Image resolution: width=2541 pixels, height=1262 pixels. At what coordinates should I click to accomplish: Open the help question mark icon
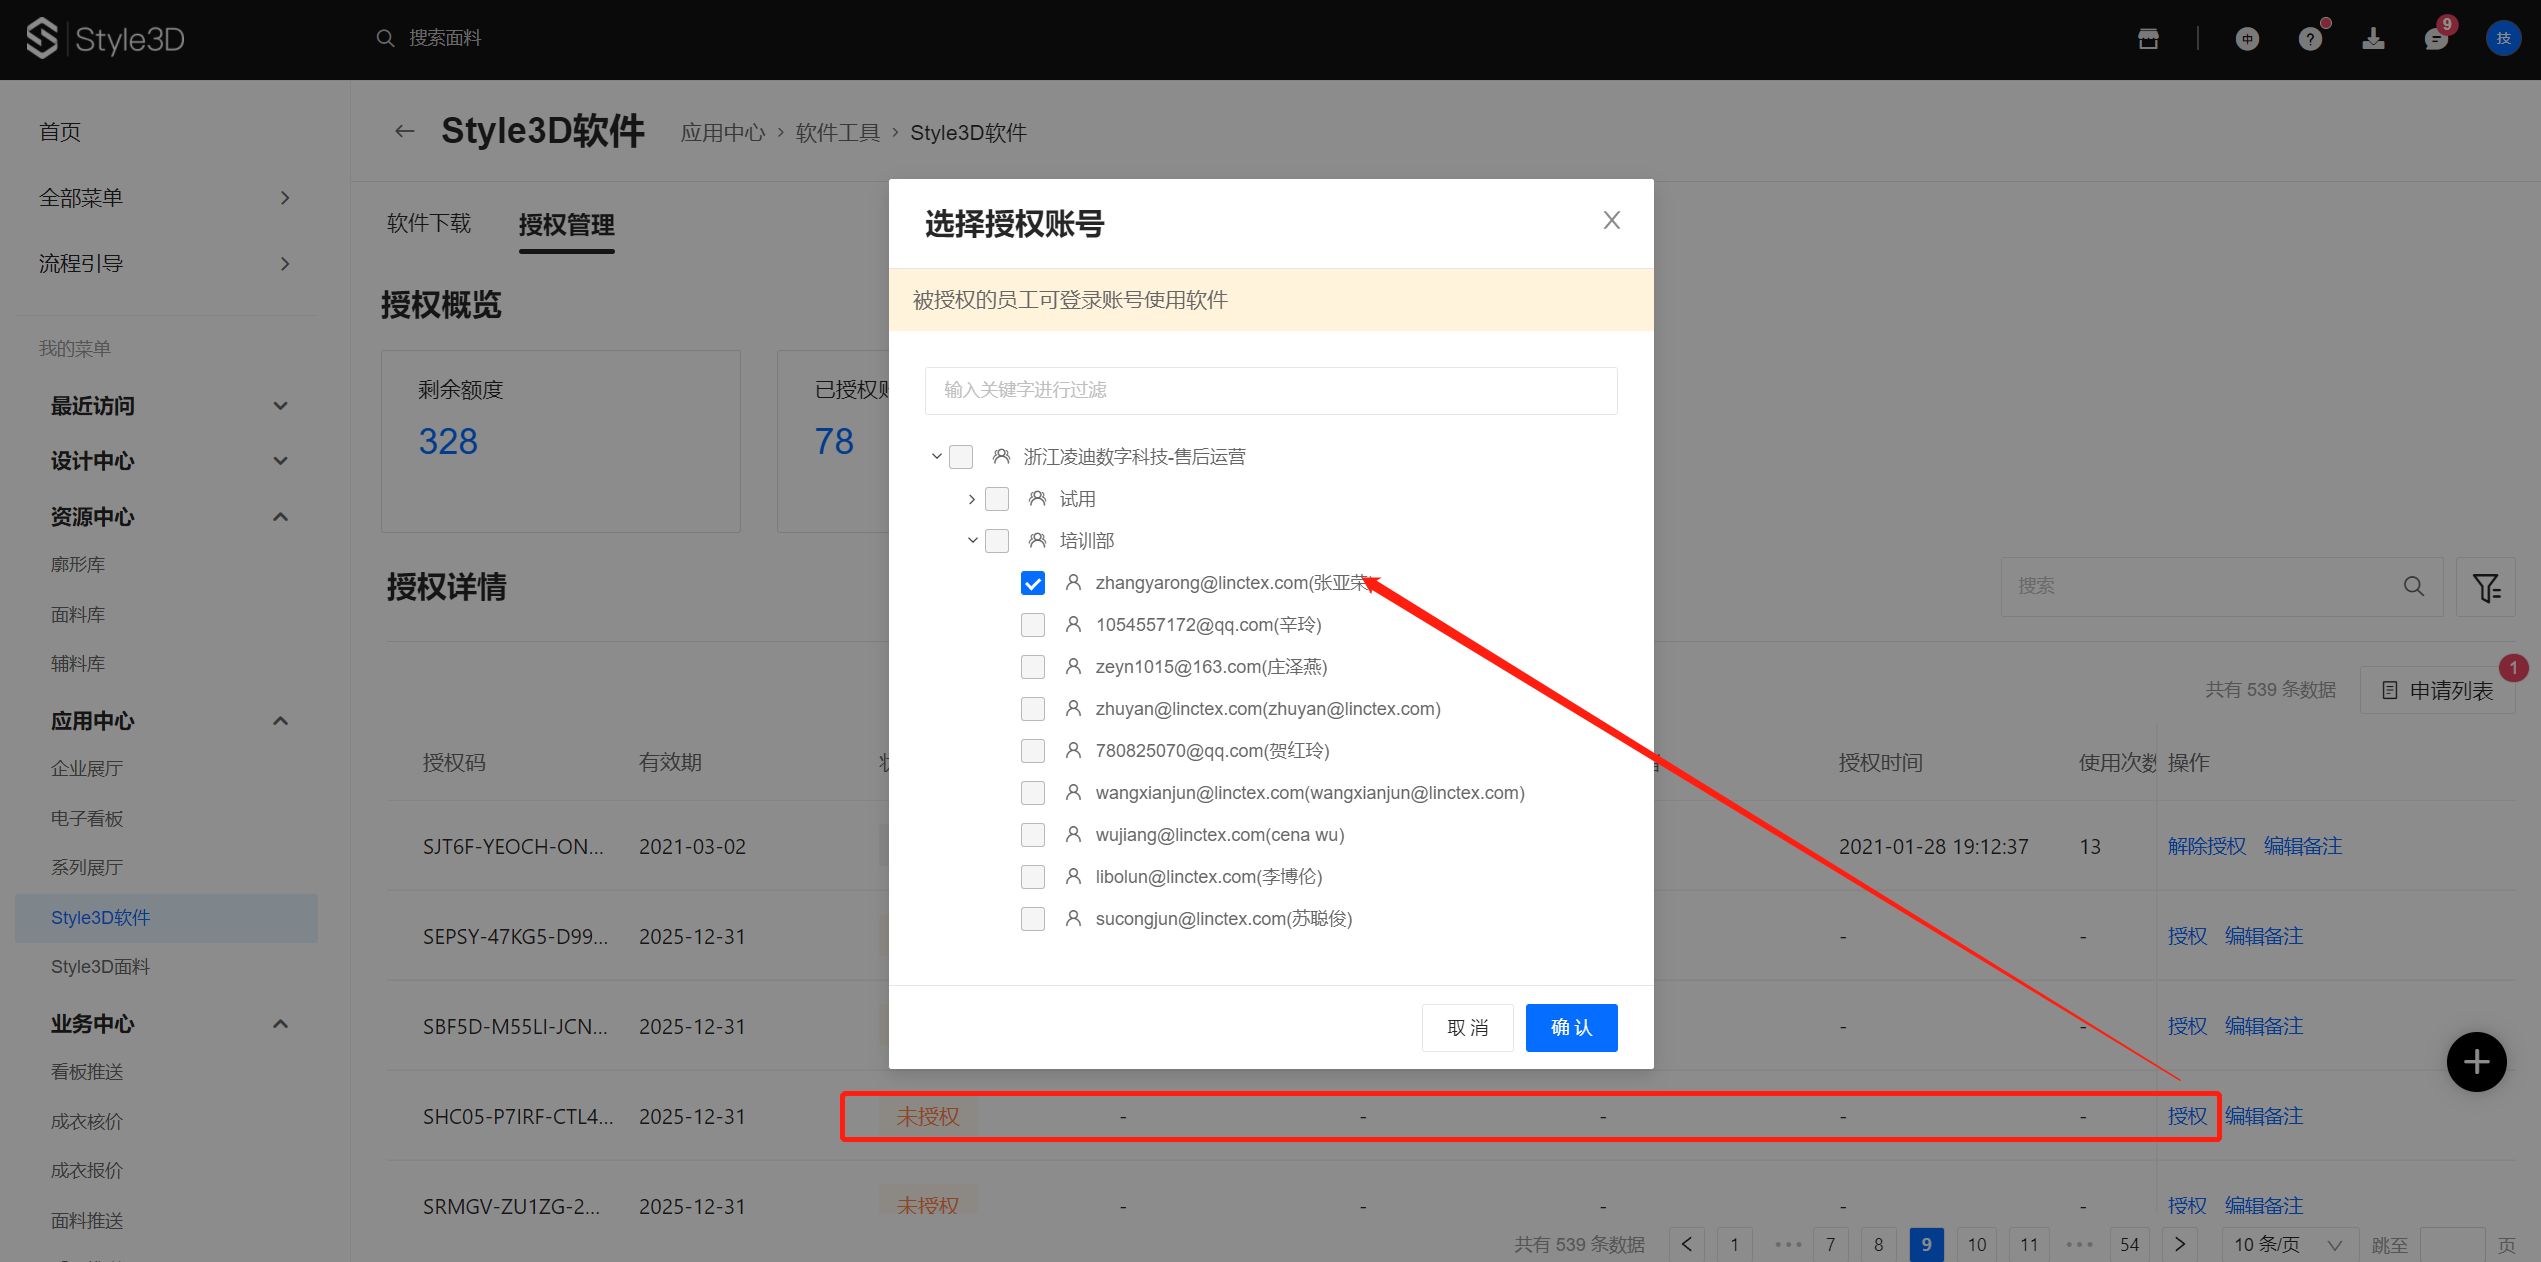(2310, 39)
